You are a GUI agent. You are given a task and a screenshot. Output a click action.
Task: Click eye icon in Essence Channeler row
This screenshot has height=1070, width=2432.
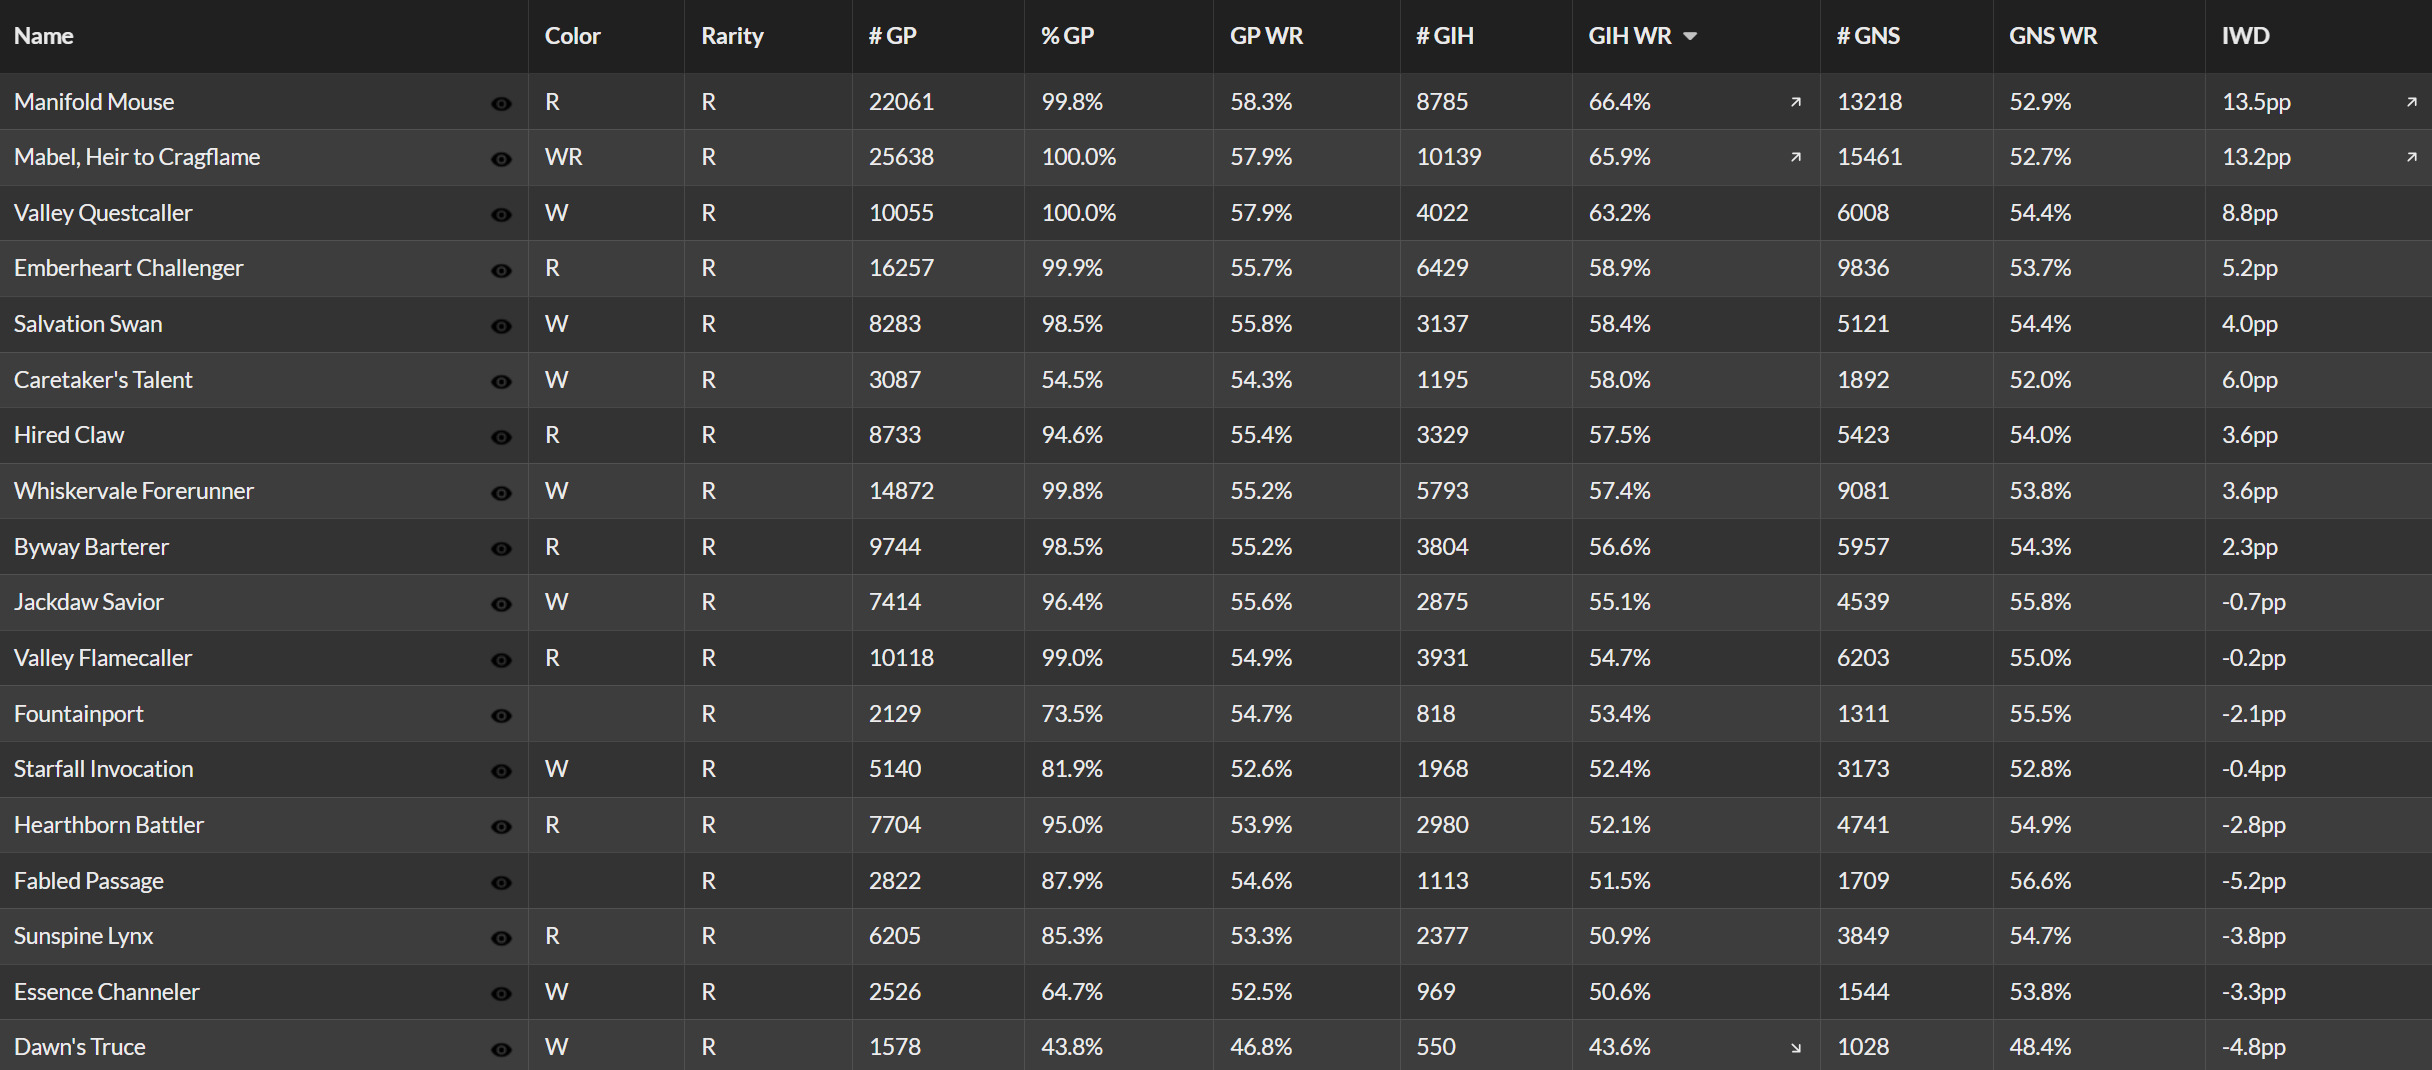pos(501,994)
